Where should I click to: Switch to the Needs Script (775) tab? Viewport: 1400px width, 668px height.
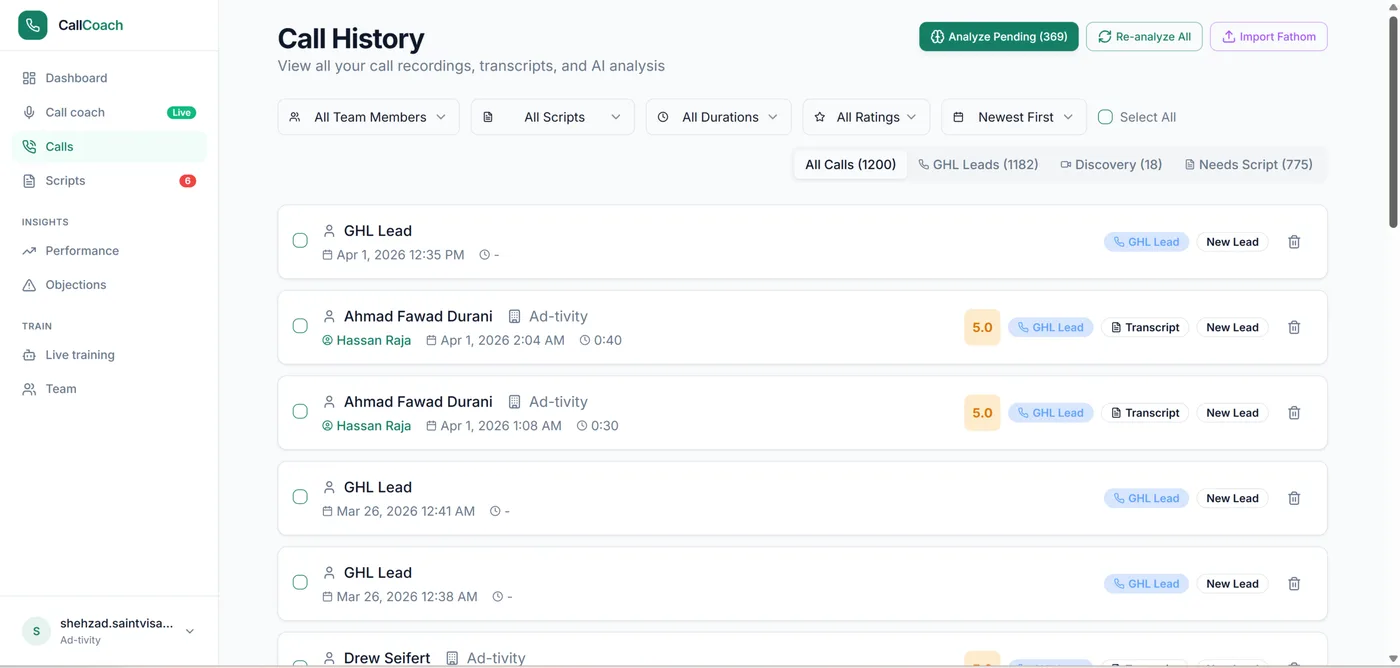click(1249, 165)
